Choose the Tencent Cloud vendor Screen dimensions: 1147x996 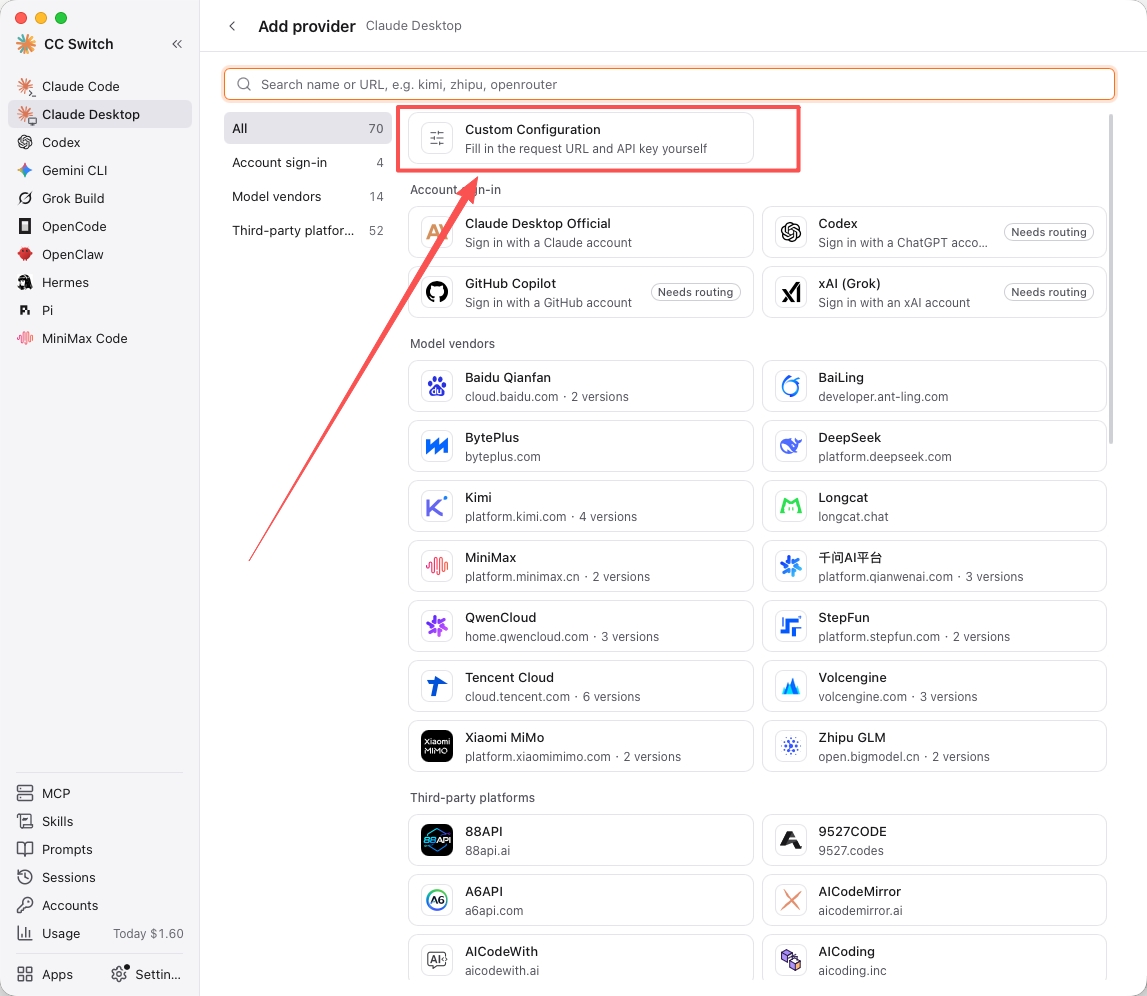581,686
